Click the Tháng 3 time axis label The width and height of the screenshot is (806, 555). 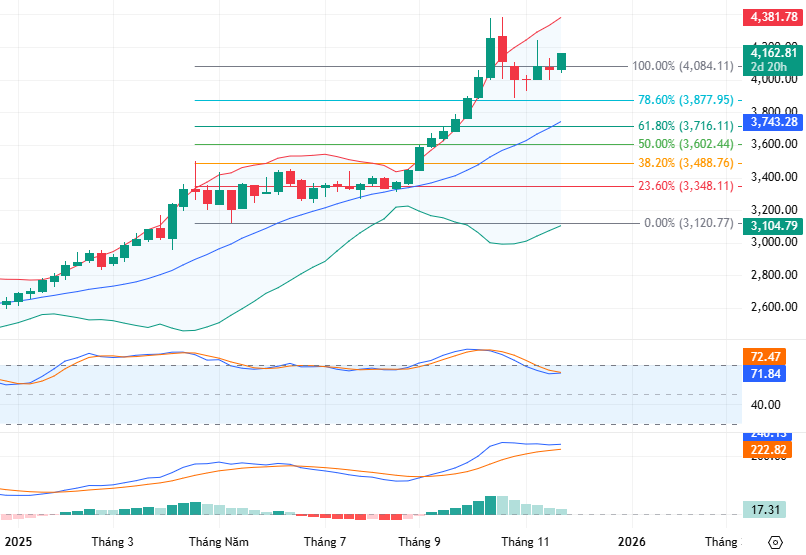coord(113,542)
